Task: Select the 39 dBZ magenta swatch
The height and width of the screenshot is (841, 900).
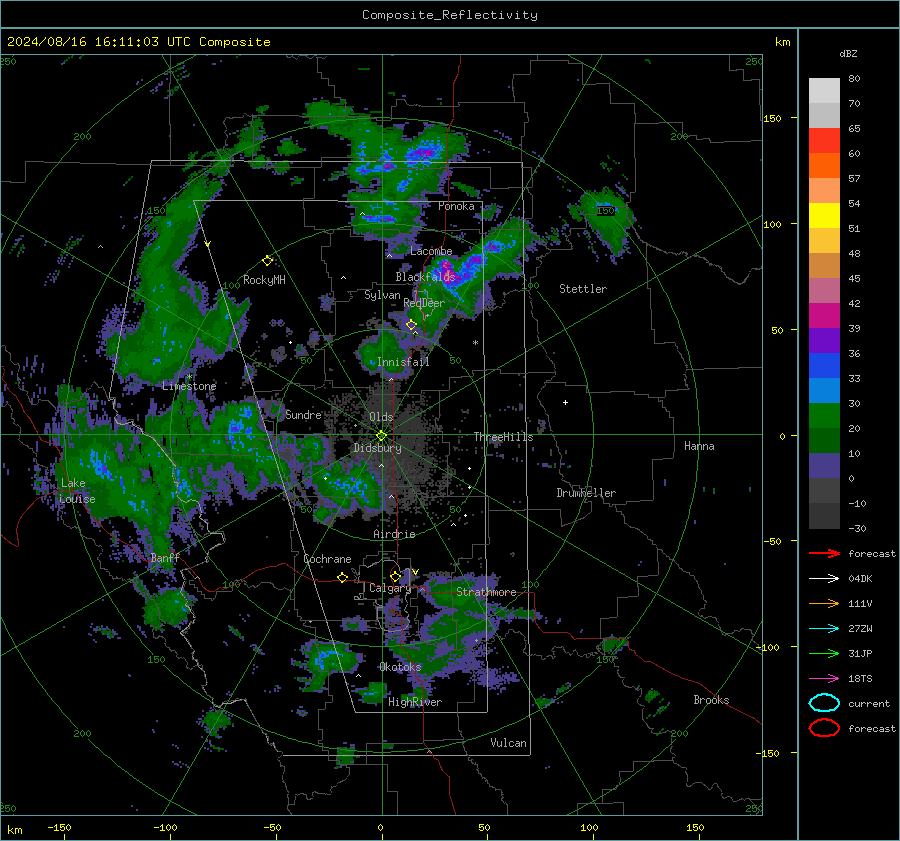Action: [x=824, y=315]
